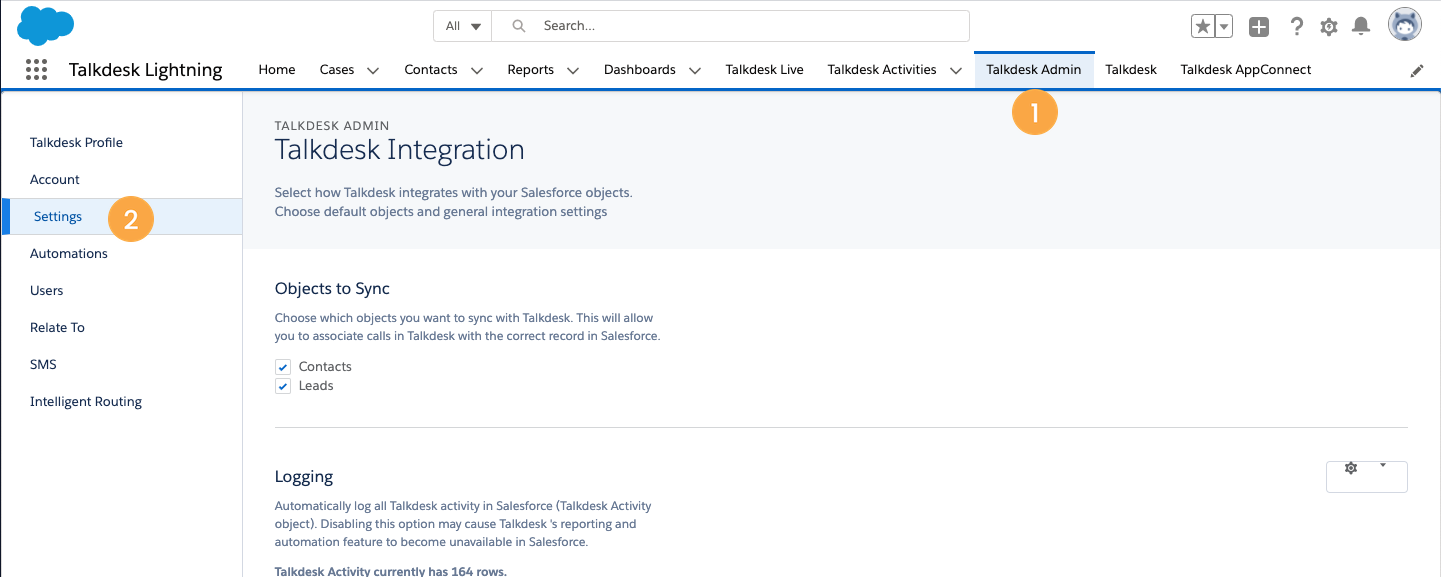Switch to the Talkdesk Live tab
This screenshot has width=1441, height=577.
764,70
